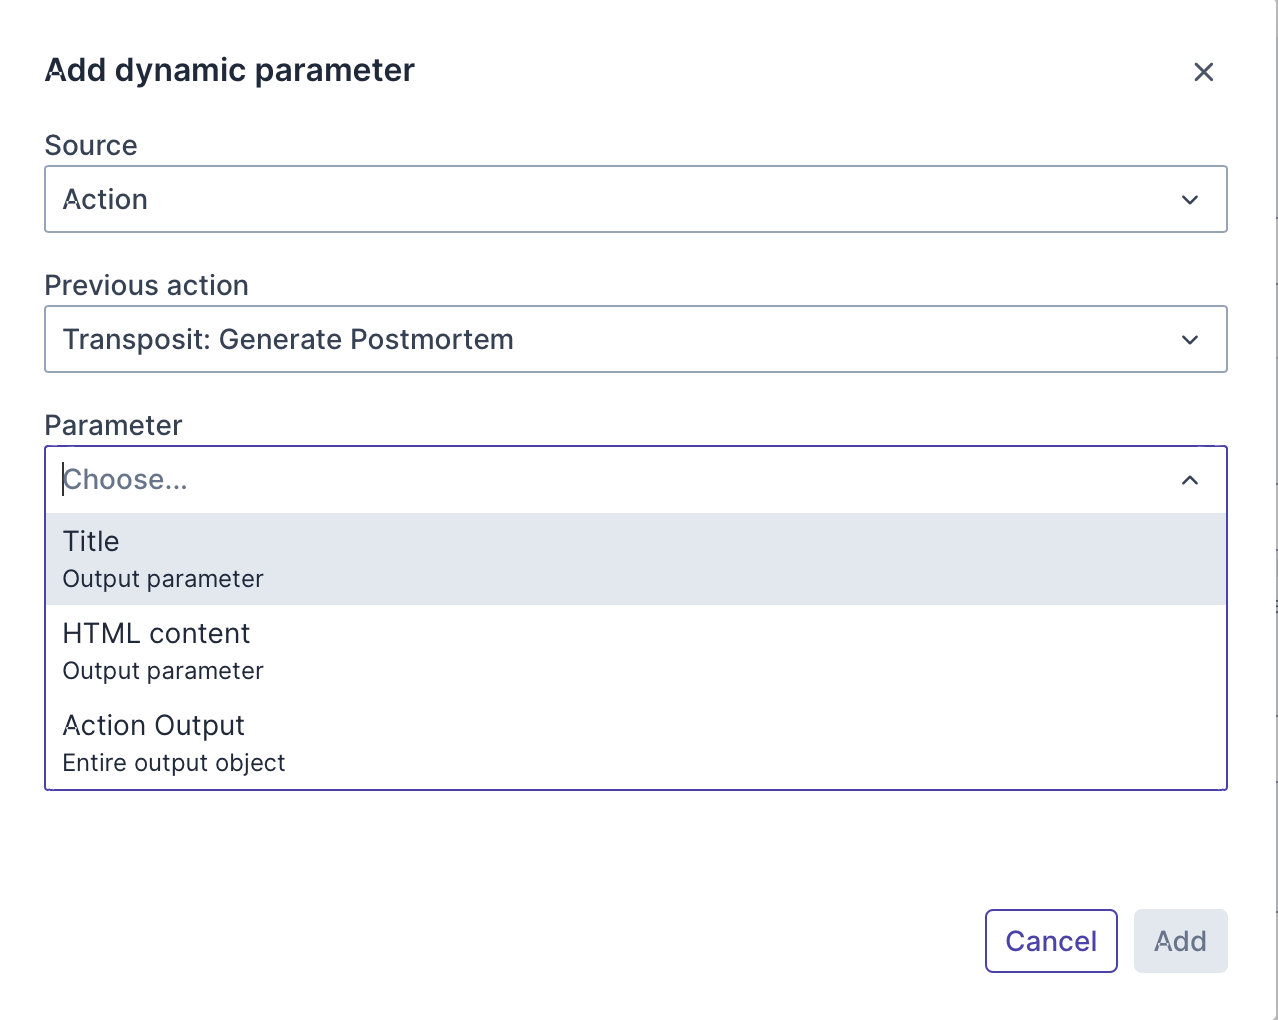
Task: Expand the Source dropdown chevron
Action: coord(1190,200)
